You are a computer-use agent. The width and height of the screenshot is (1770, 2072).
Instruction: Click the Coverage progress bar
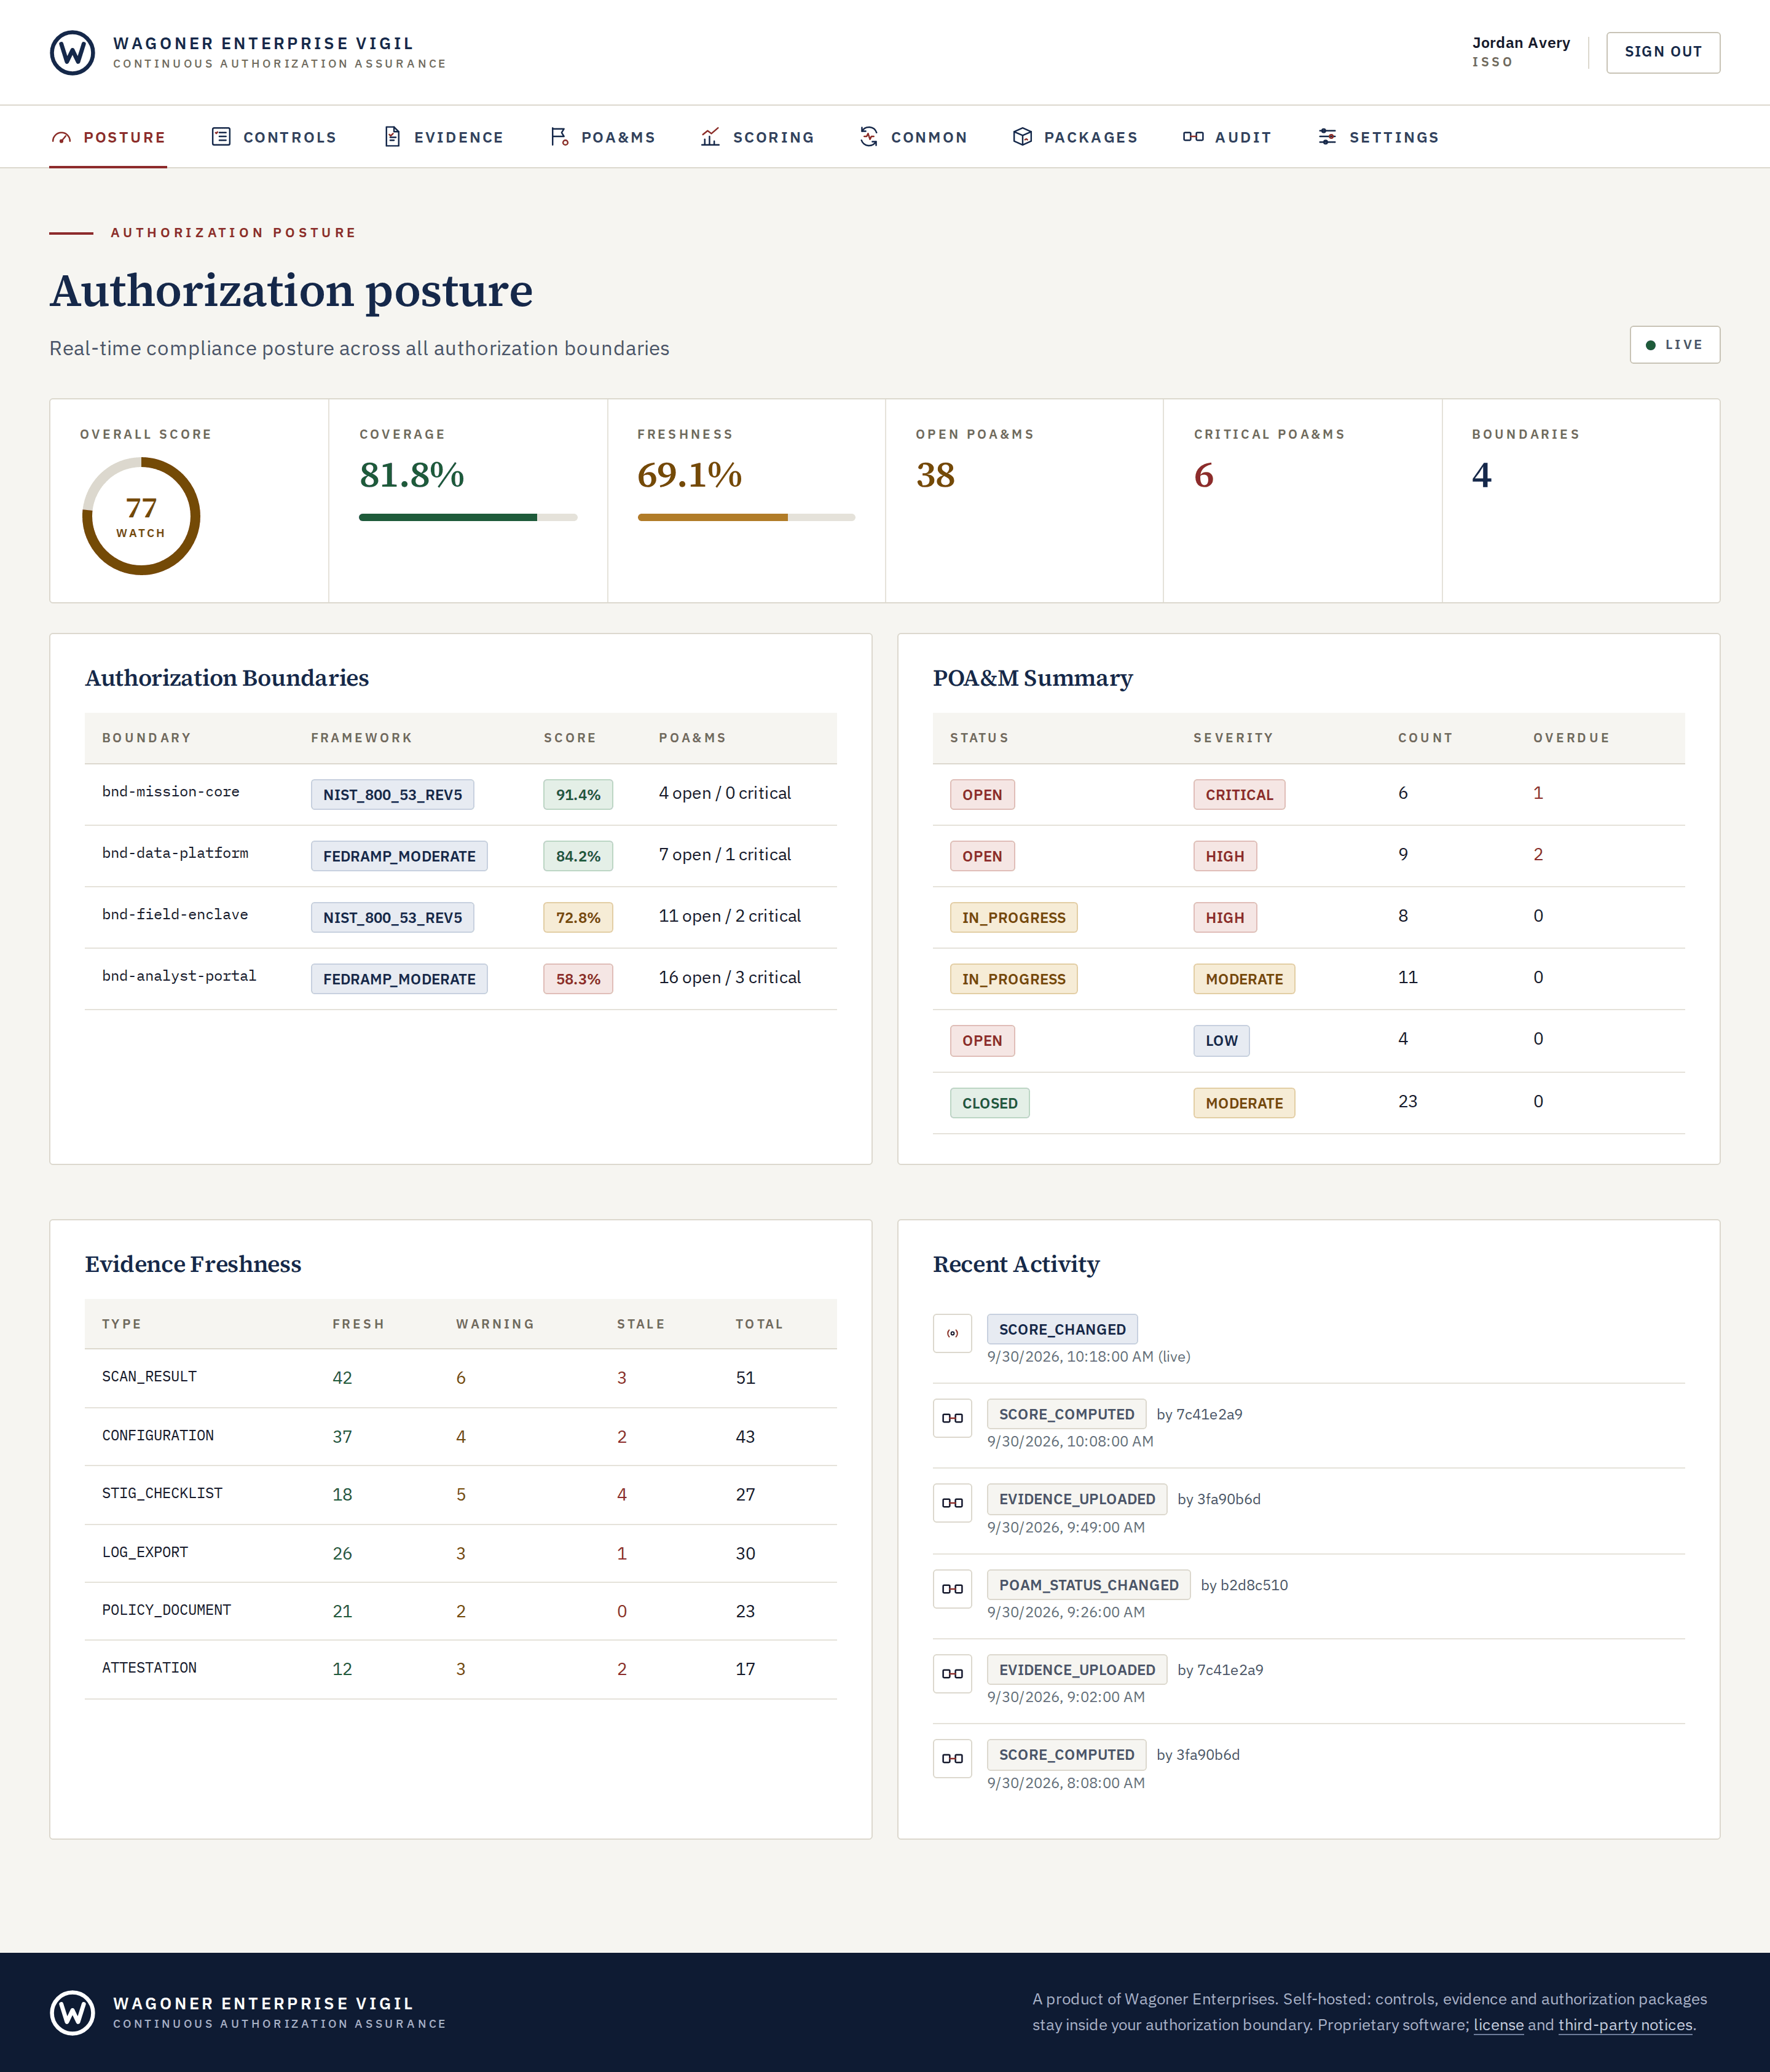[468, 517]
